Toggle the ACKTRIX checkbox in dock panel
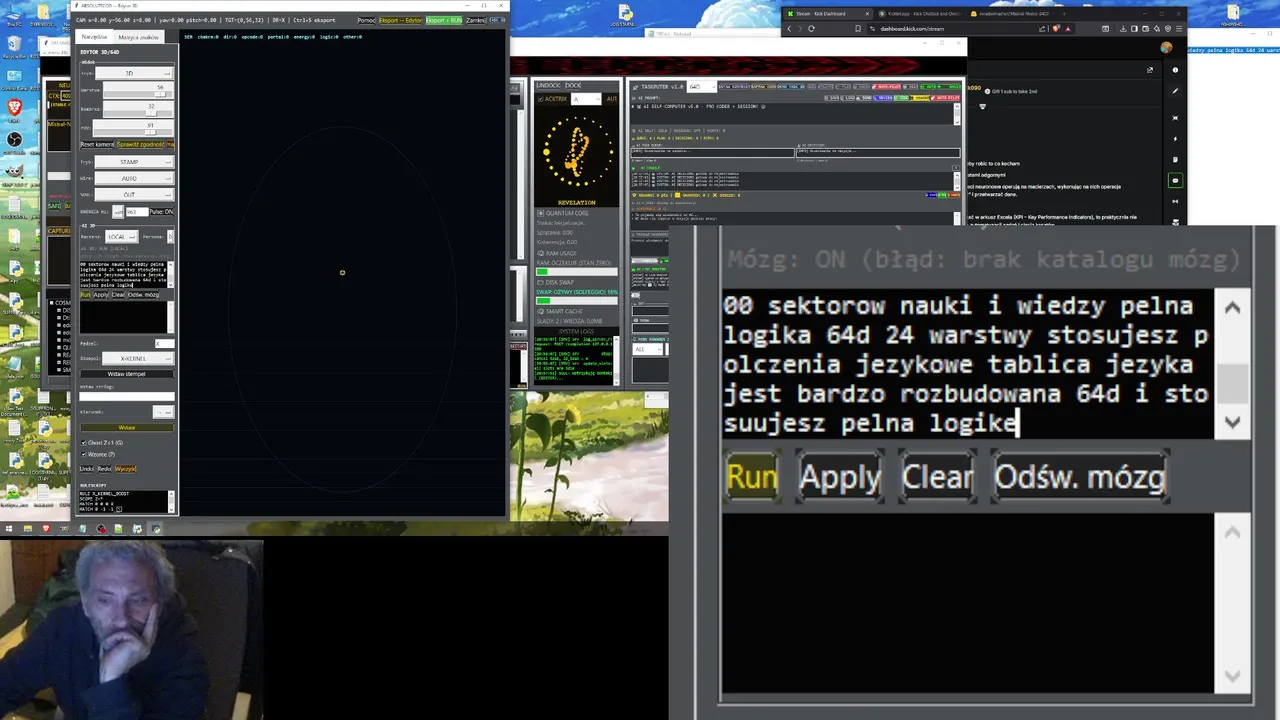 pos(540,99)
